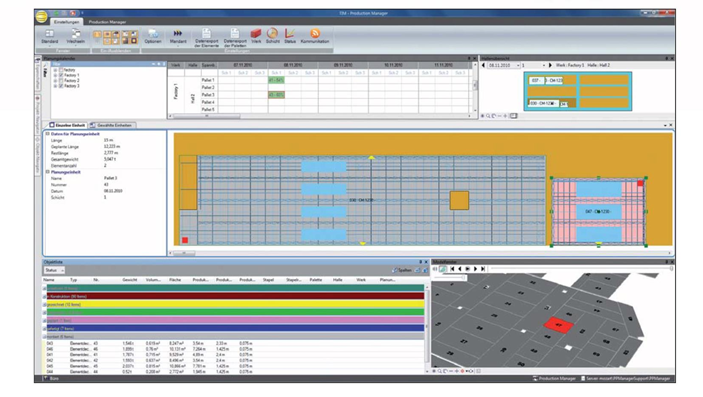The image size is (703, 397).
Task: Enable the Factory 2 checkbox
Action: pyautogui.click(x=61, y=81)
